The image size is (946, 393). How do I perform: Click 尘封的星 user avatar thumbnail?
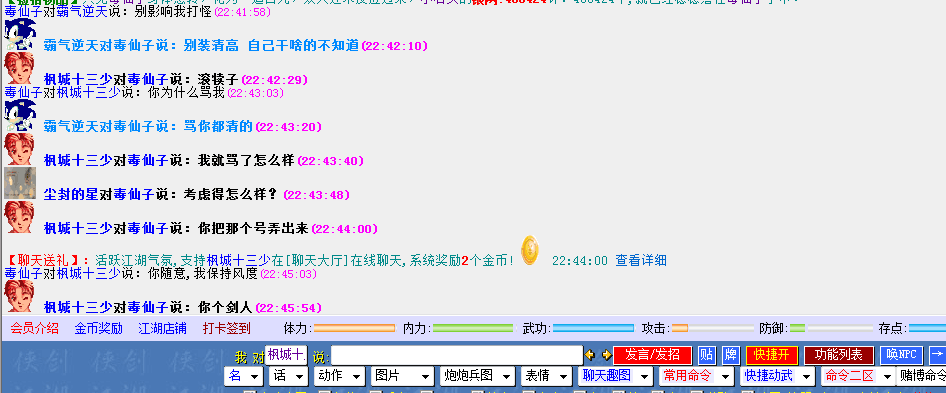[20, 184]
